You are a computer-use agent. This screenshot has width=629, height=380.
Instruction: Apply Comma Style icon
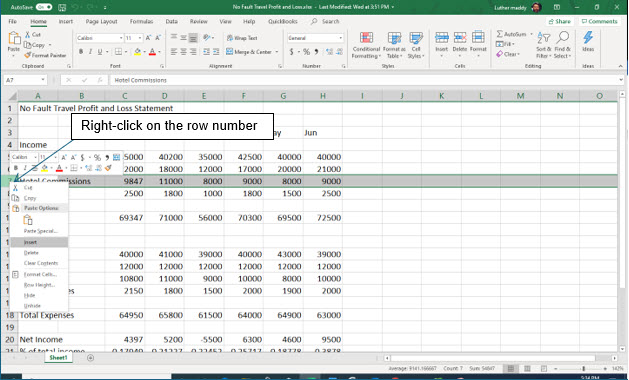click(x=317, y=52)
